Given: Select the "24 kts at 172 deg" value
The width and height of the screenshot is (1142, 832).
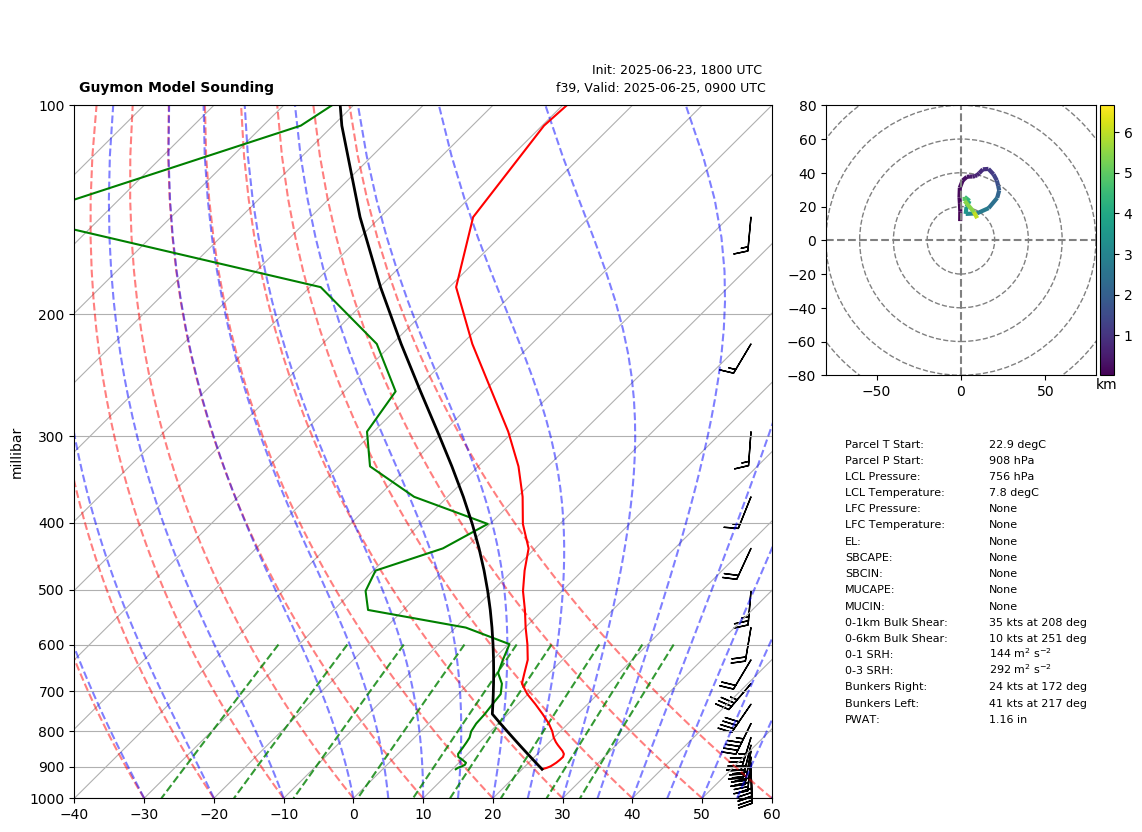Looking at the screenshot, I should pos(1038,686).
